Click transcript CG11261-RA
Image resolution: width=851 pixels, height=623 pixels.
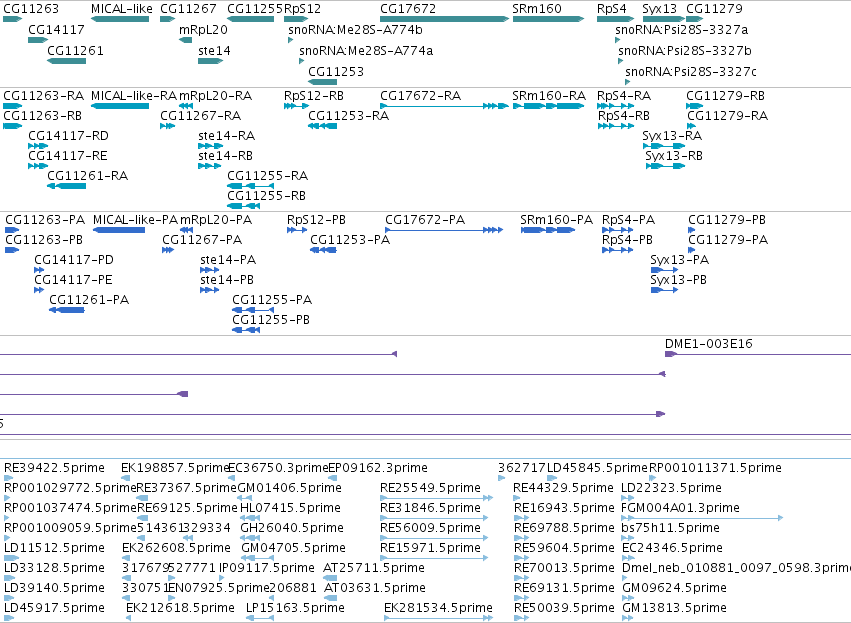[x=87, y=175]
